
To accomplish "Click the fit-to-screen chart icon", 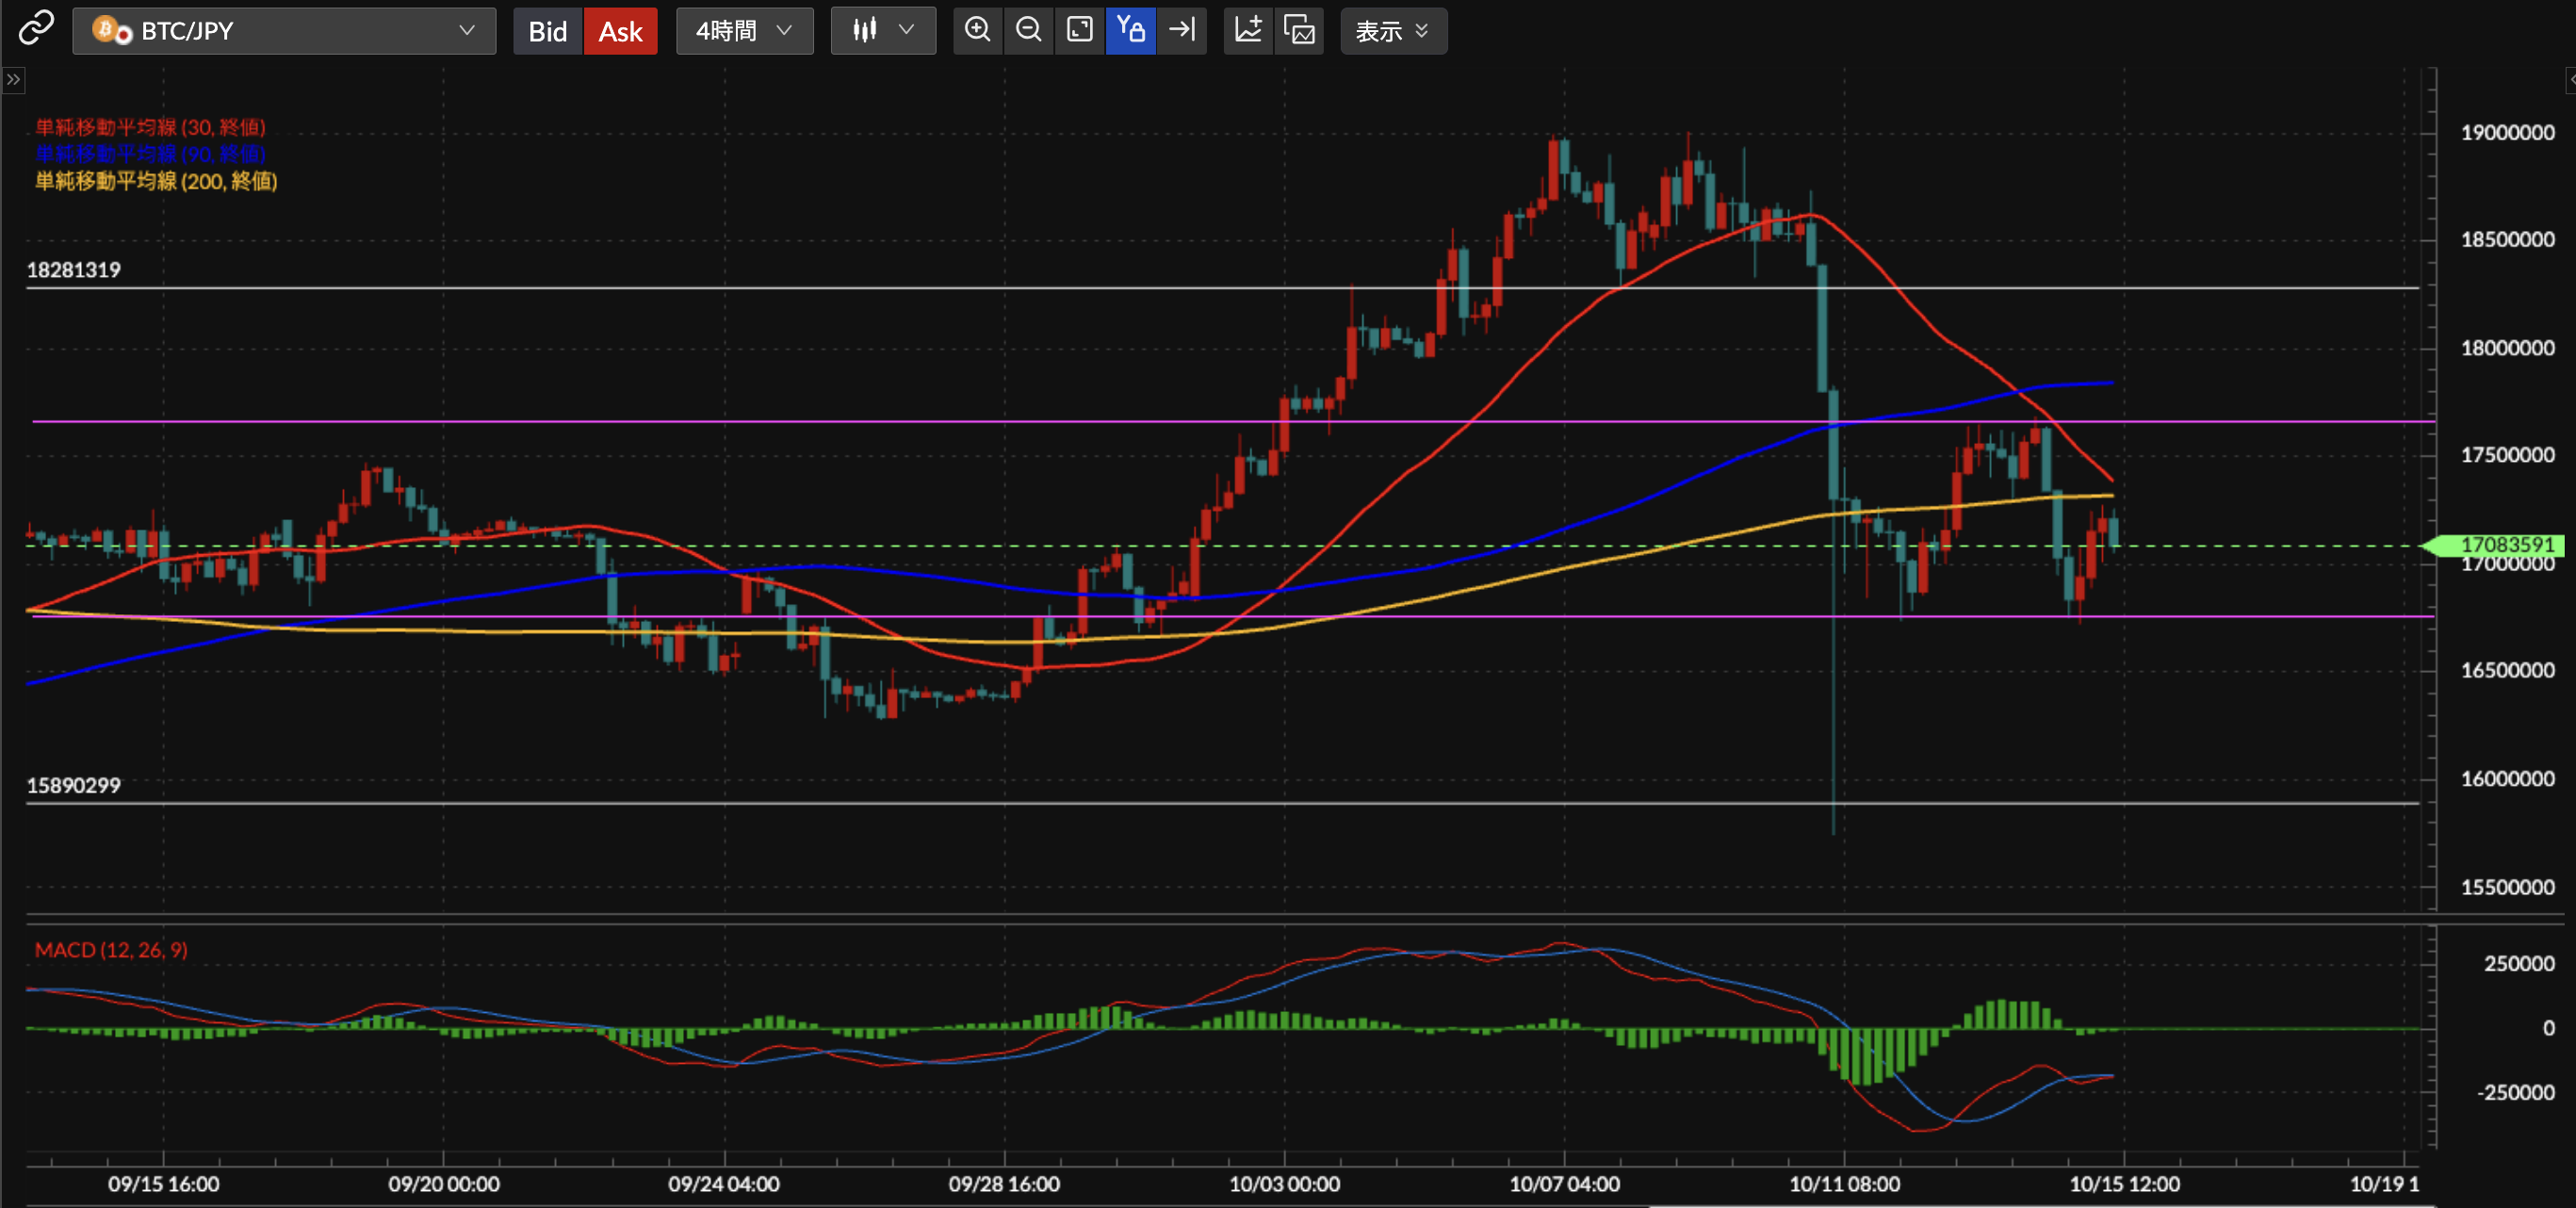I will (1079, 30).
